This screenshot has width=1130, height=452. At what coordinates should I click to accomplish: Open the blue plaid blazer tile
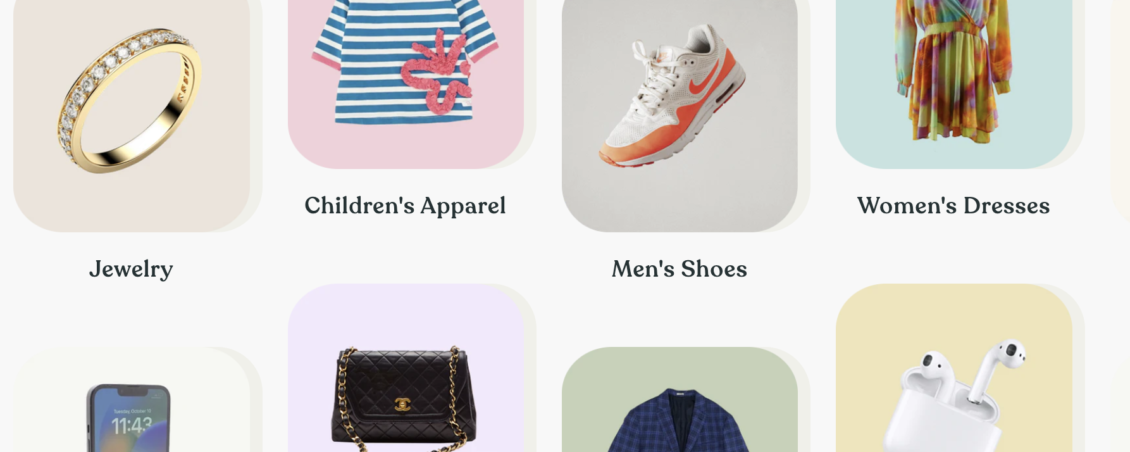pos(680,400)
